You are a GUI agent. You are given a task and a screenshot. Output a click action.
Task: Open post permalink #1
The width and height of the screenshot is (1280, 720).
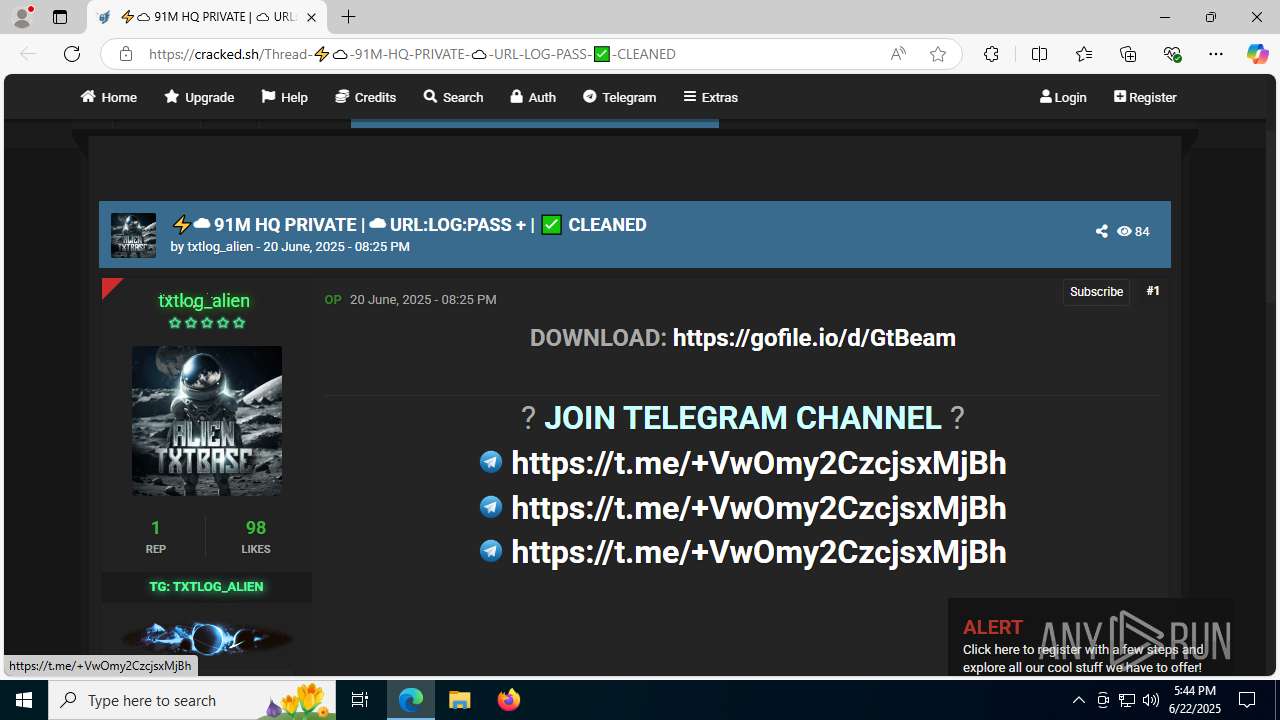pos(1153,291)
